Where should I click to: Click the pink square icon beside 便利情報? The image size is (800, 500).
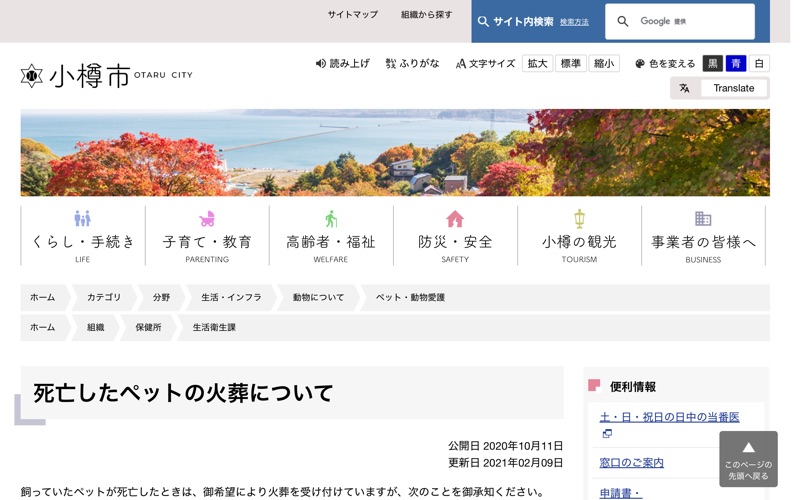(x=594, y=385)
